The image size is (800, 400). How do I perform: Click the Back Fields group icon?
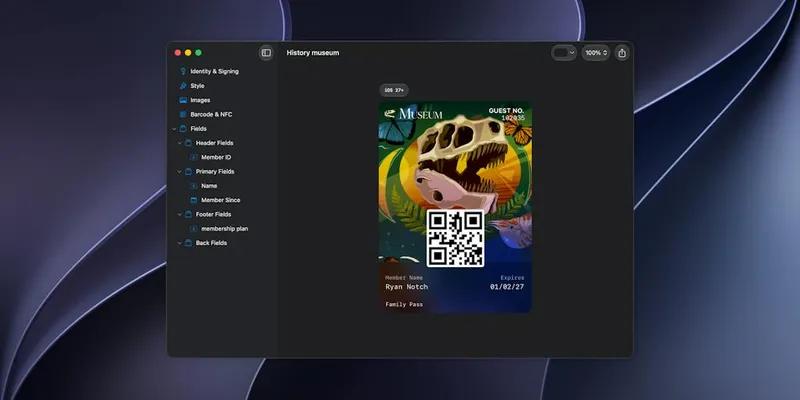point(188,243)
